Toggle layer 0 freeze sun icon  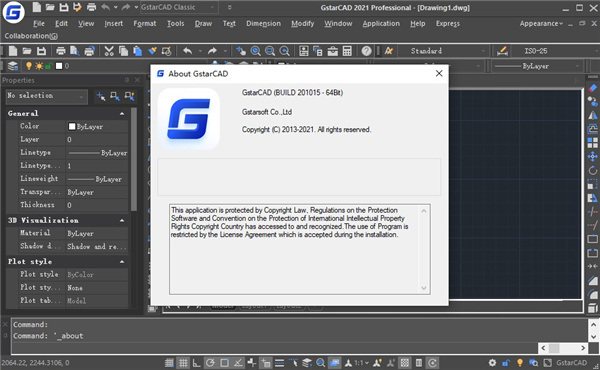pyautogui.click(x=39, y=66)
